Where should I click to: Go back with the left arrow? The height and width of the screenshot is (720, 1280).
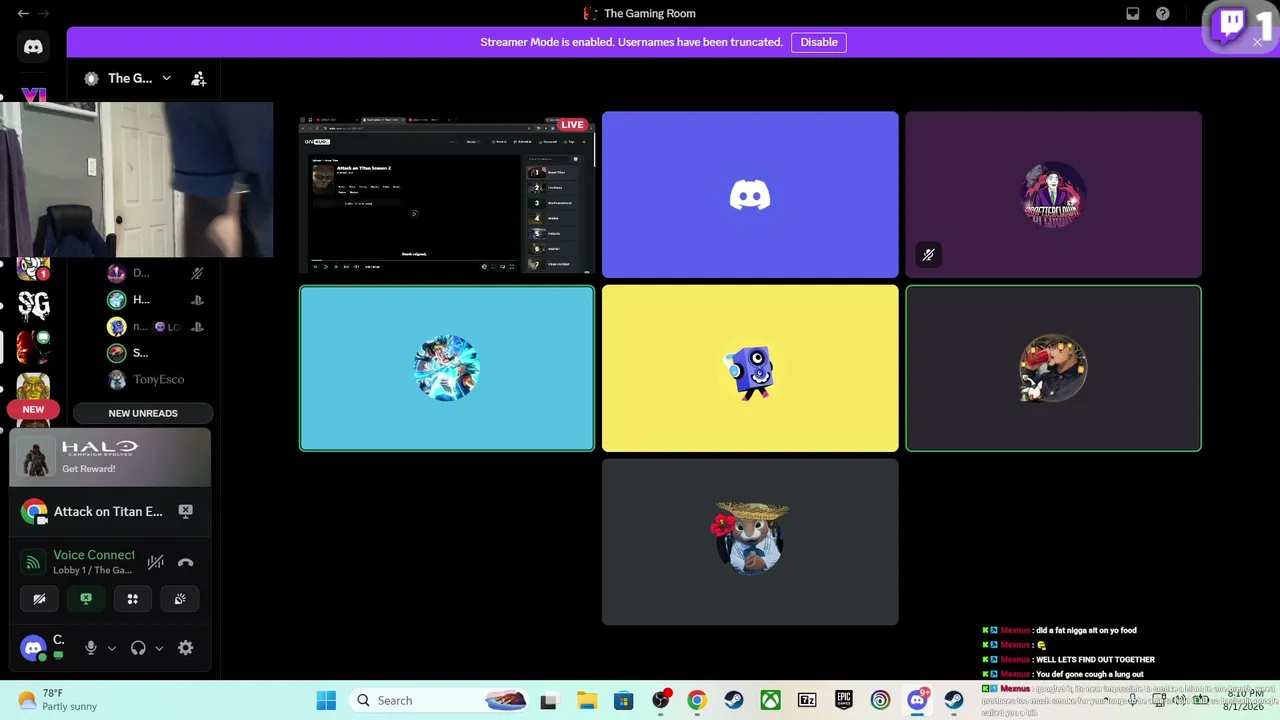(x=23, y=13)
